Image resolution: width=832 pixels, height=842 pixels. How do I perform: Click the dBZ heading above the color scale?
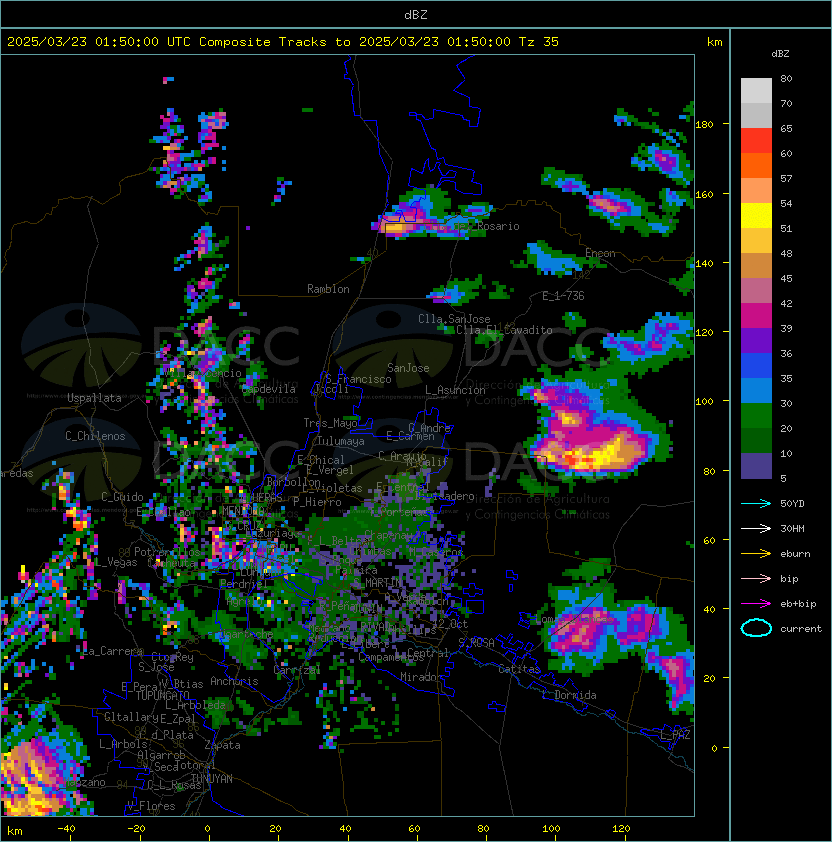[x=780, y=54]
